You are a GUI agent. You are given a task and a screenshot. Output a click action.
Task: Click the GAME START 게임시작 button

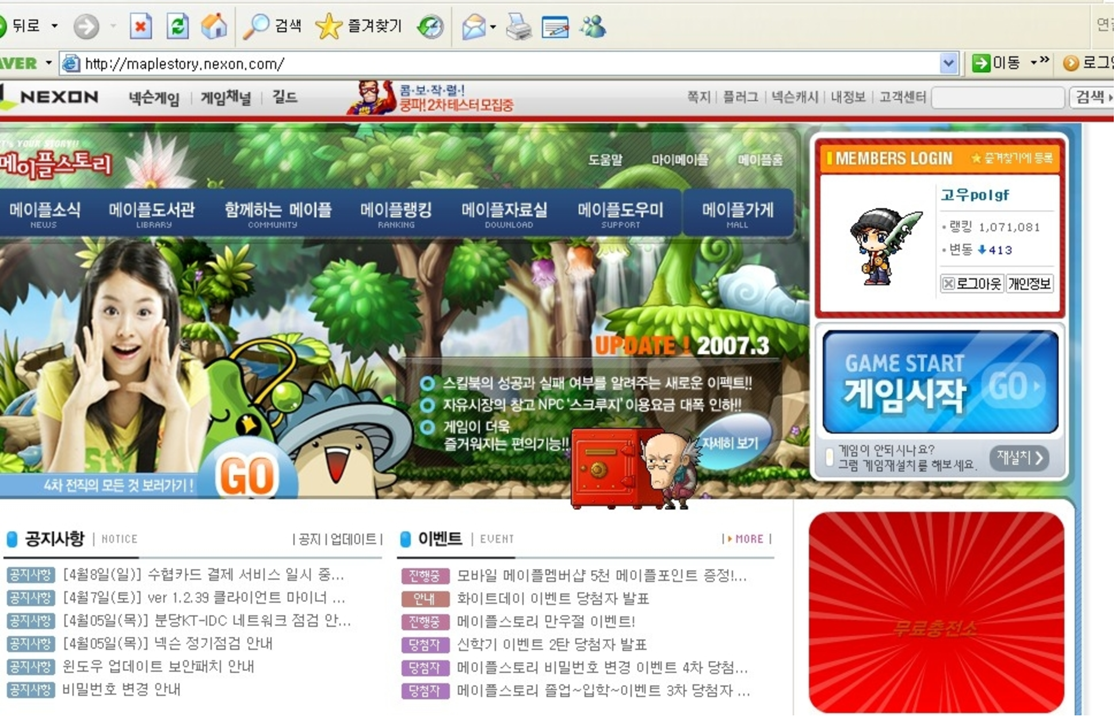pyautogui.click(x=940, y=382)
